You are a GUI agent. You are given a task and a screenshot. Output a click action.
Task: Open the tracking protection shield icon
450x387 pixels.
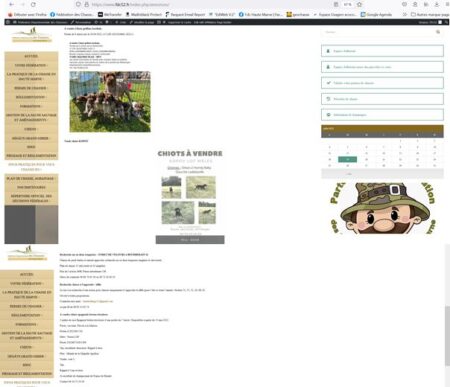[x=78, y=4]
